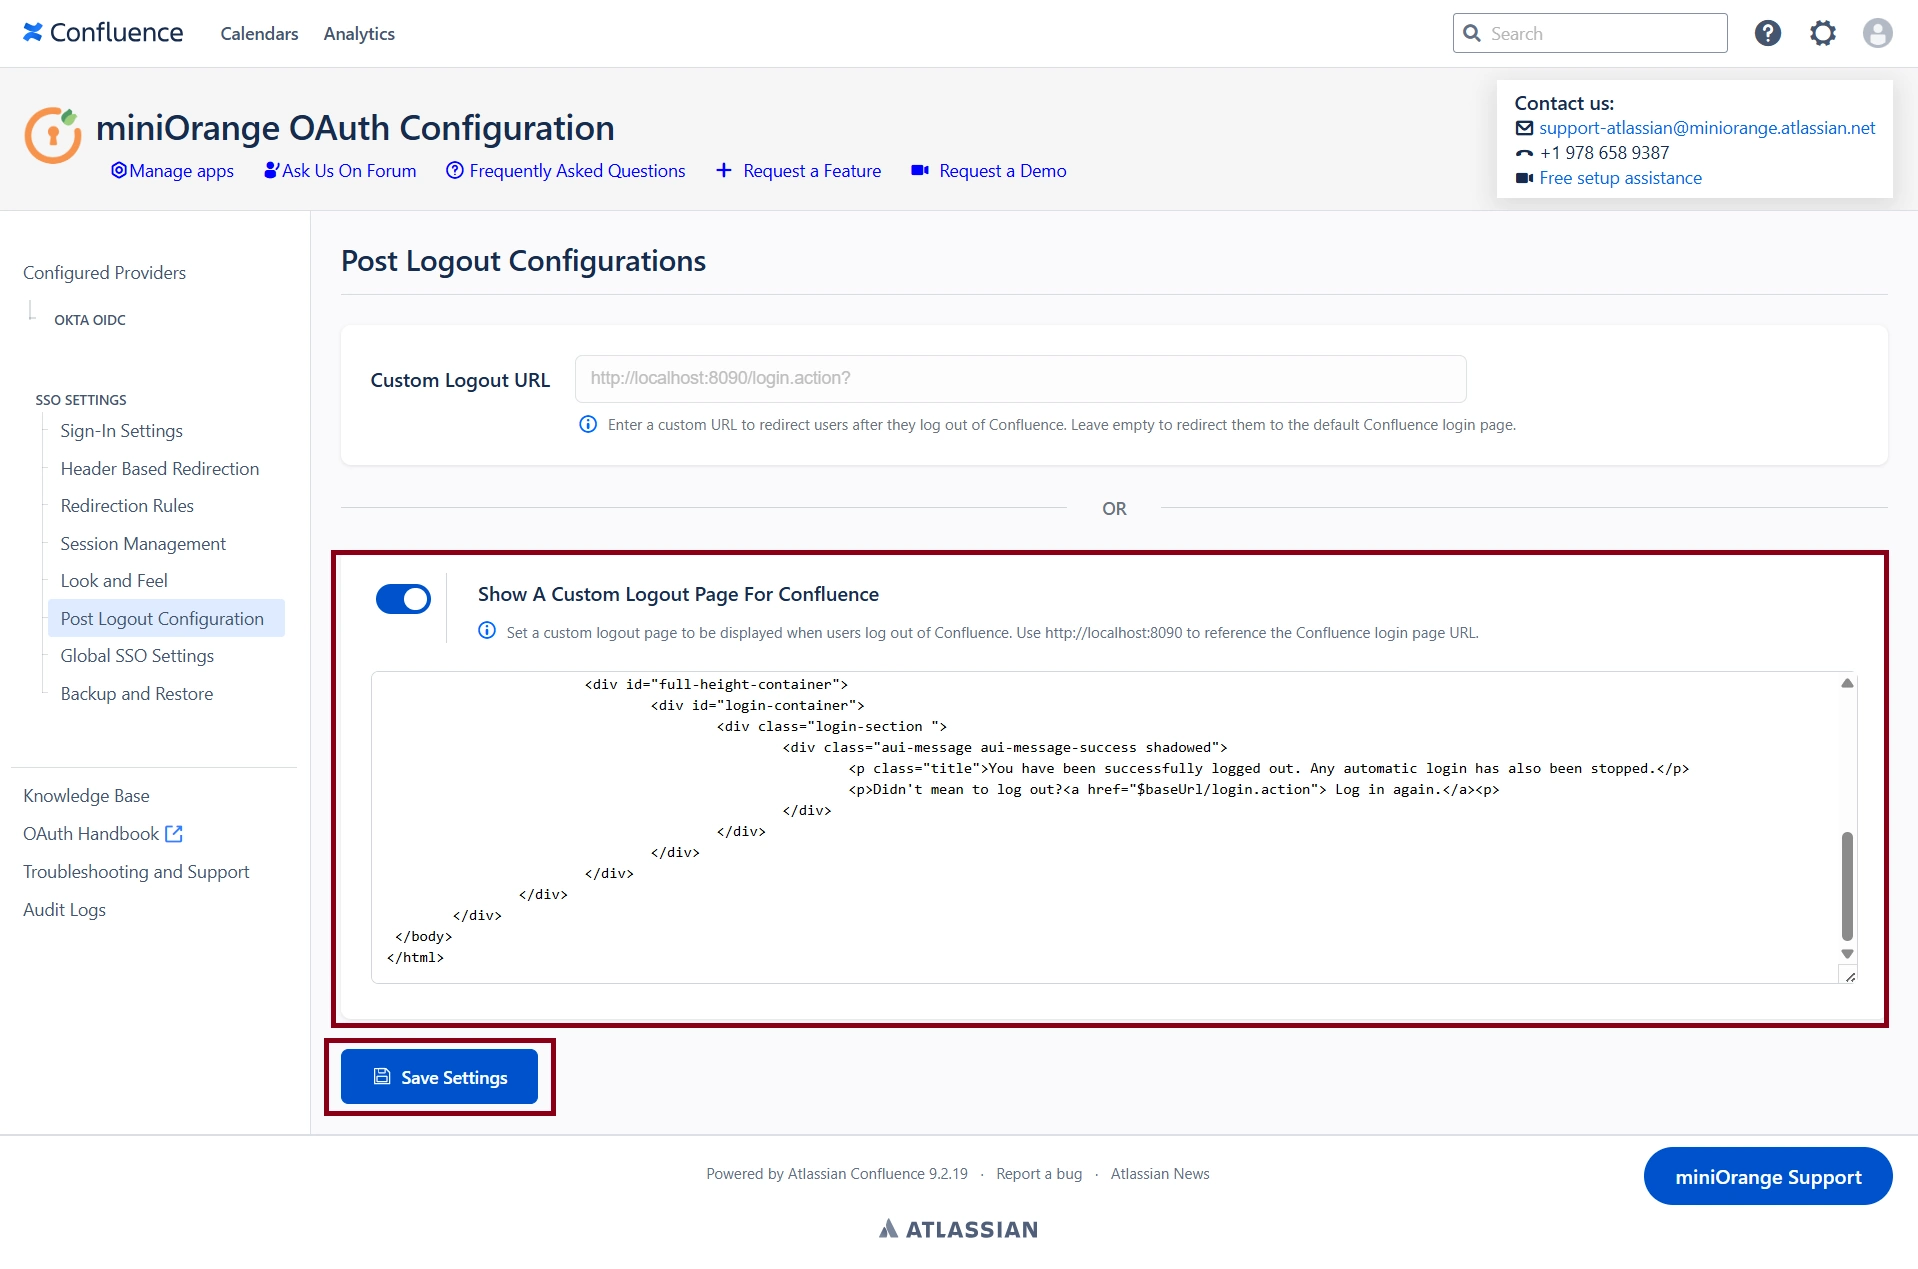Click the Post Logout Configurations heading
1918x1269 pixels.
tap(523, 261)
